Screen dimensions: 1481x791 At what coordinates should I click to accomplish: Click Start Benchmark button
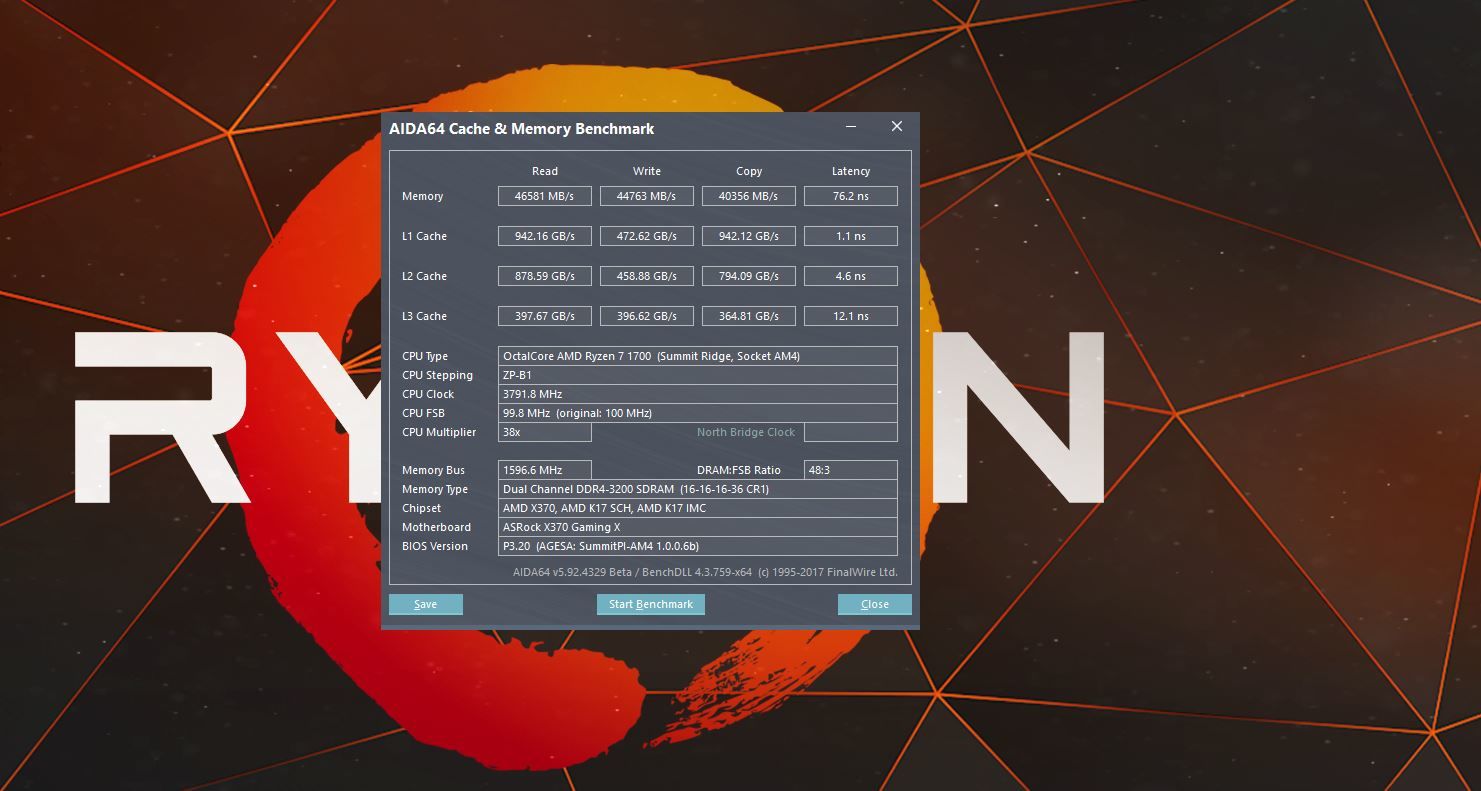pyautogui.click(x=651, y=604)
